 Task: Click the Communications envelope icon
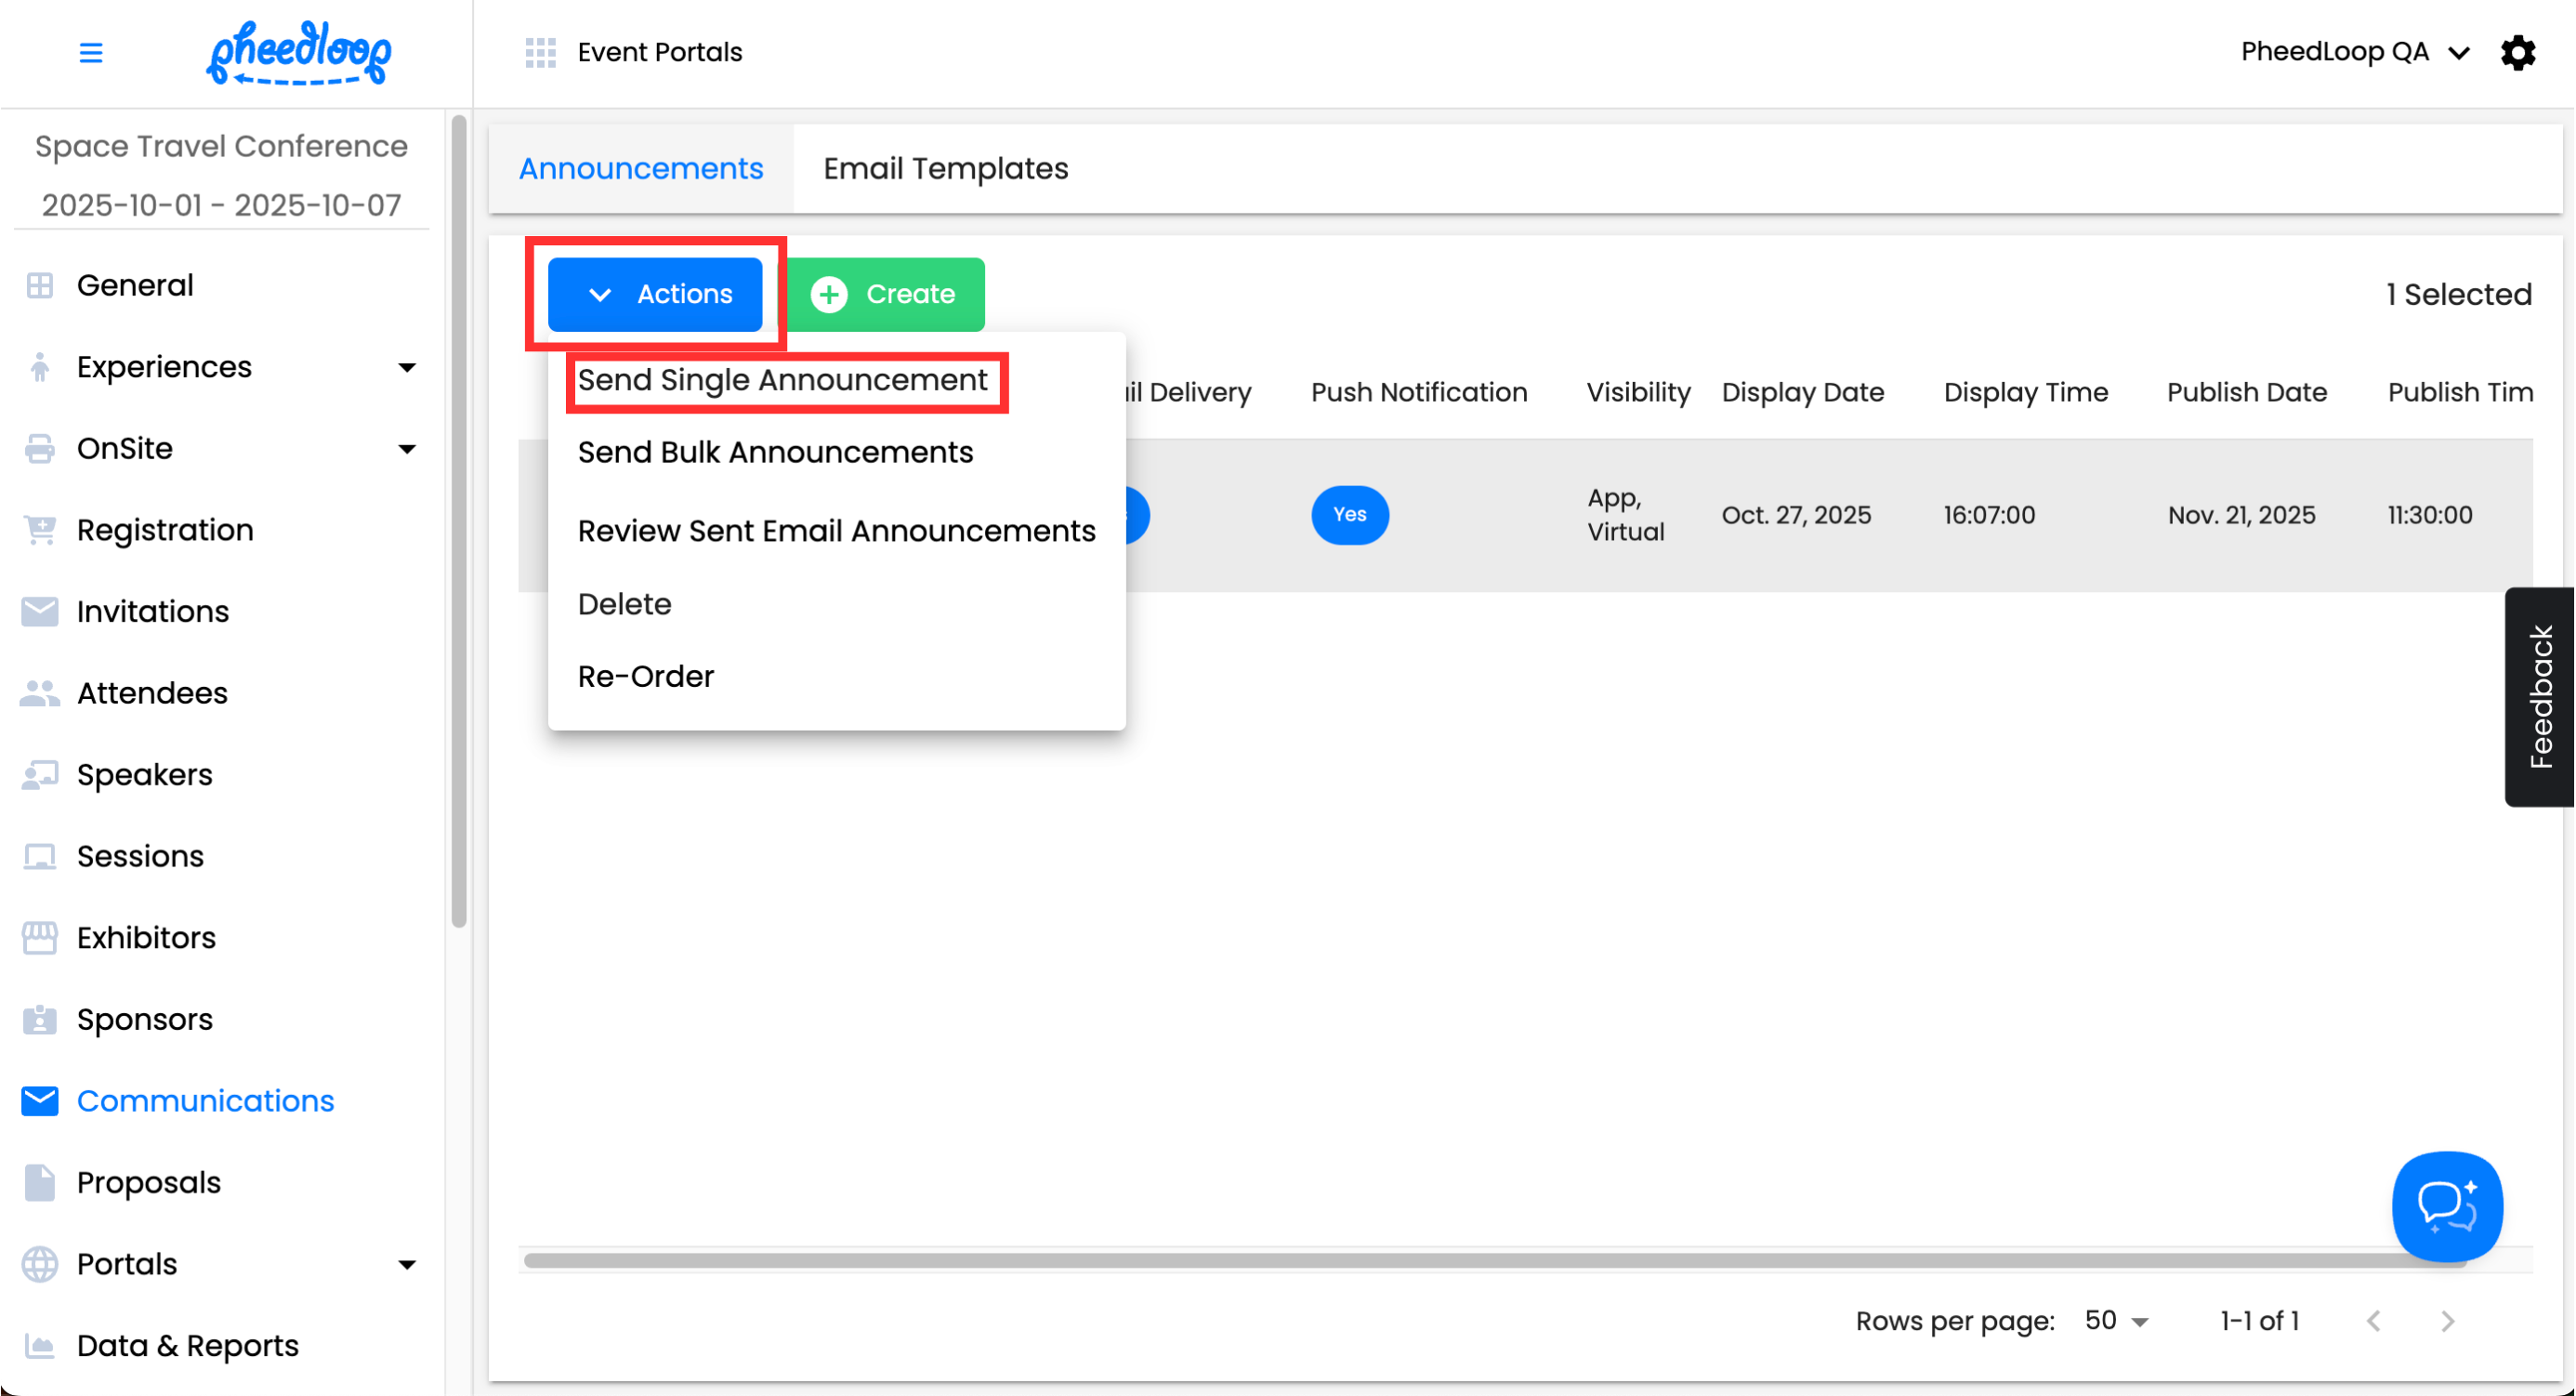pos(40,1101)
